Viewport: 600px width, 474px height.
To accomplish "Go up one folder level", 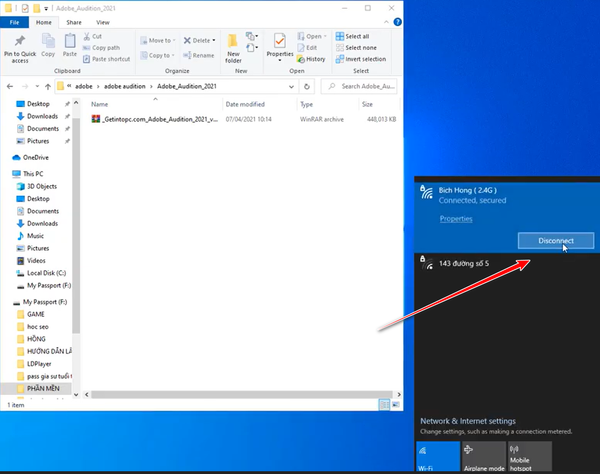I will coord(48,86).
